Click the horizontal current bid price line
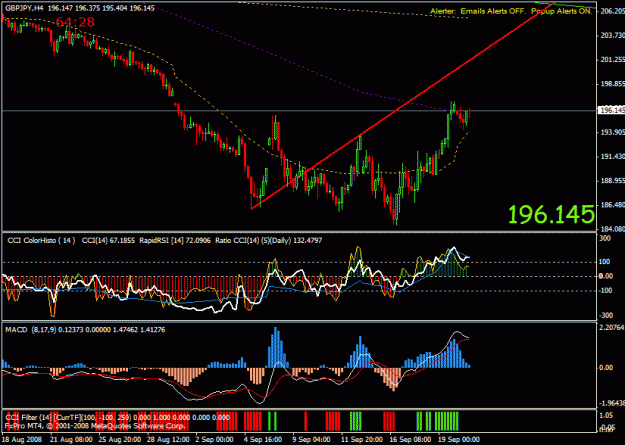625x445 pixels. click(298, 110)
